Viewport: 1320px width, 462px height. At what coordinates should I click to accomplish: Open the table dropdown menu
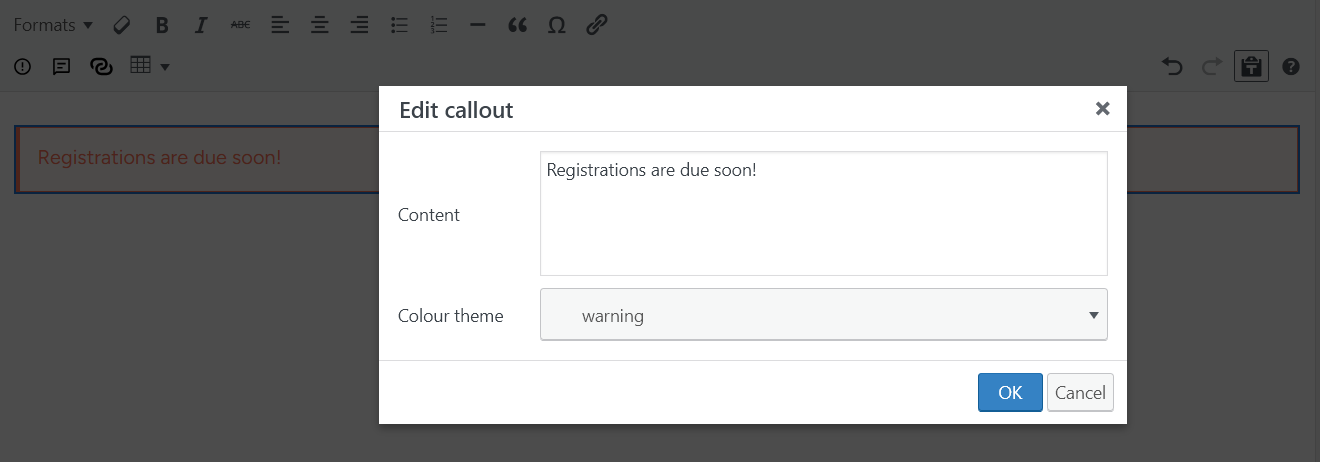[150, 67]
